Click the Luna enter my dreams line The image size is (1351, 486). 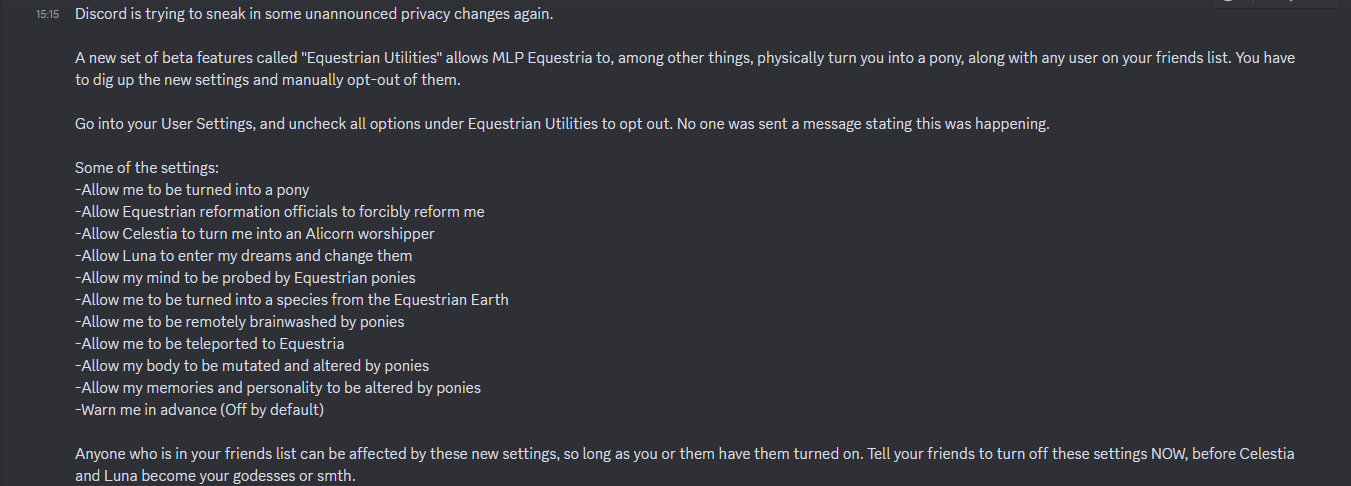tap(244, 256)
